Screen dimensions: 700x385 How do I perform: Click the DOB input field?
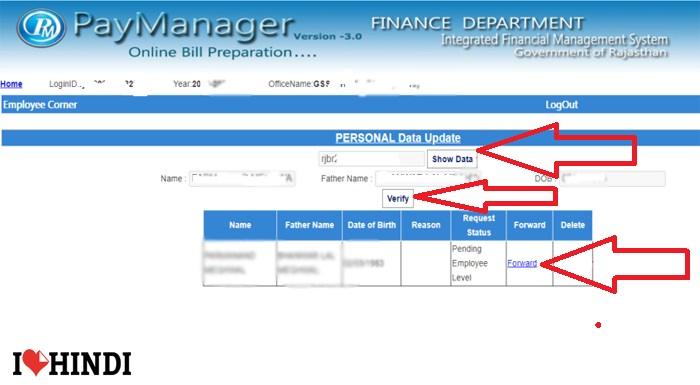(612, 179)
